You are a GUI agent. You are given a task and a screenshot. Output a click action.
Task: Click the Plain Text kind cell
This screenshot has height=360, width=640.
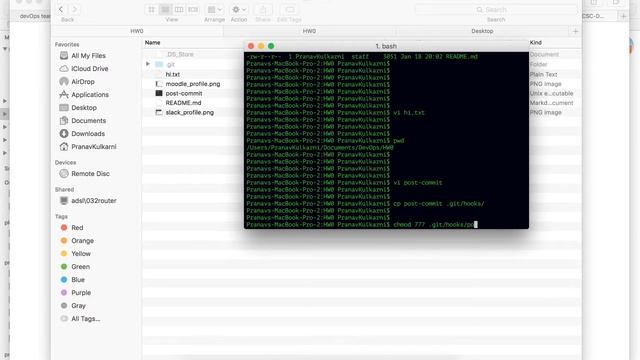tap(543, 74)
